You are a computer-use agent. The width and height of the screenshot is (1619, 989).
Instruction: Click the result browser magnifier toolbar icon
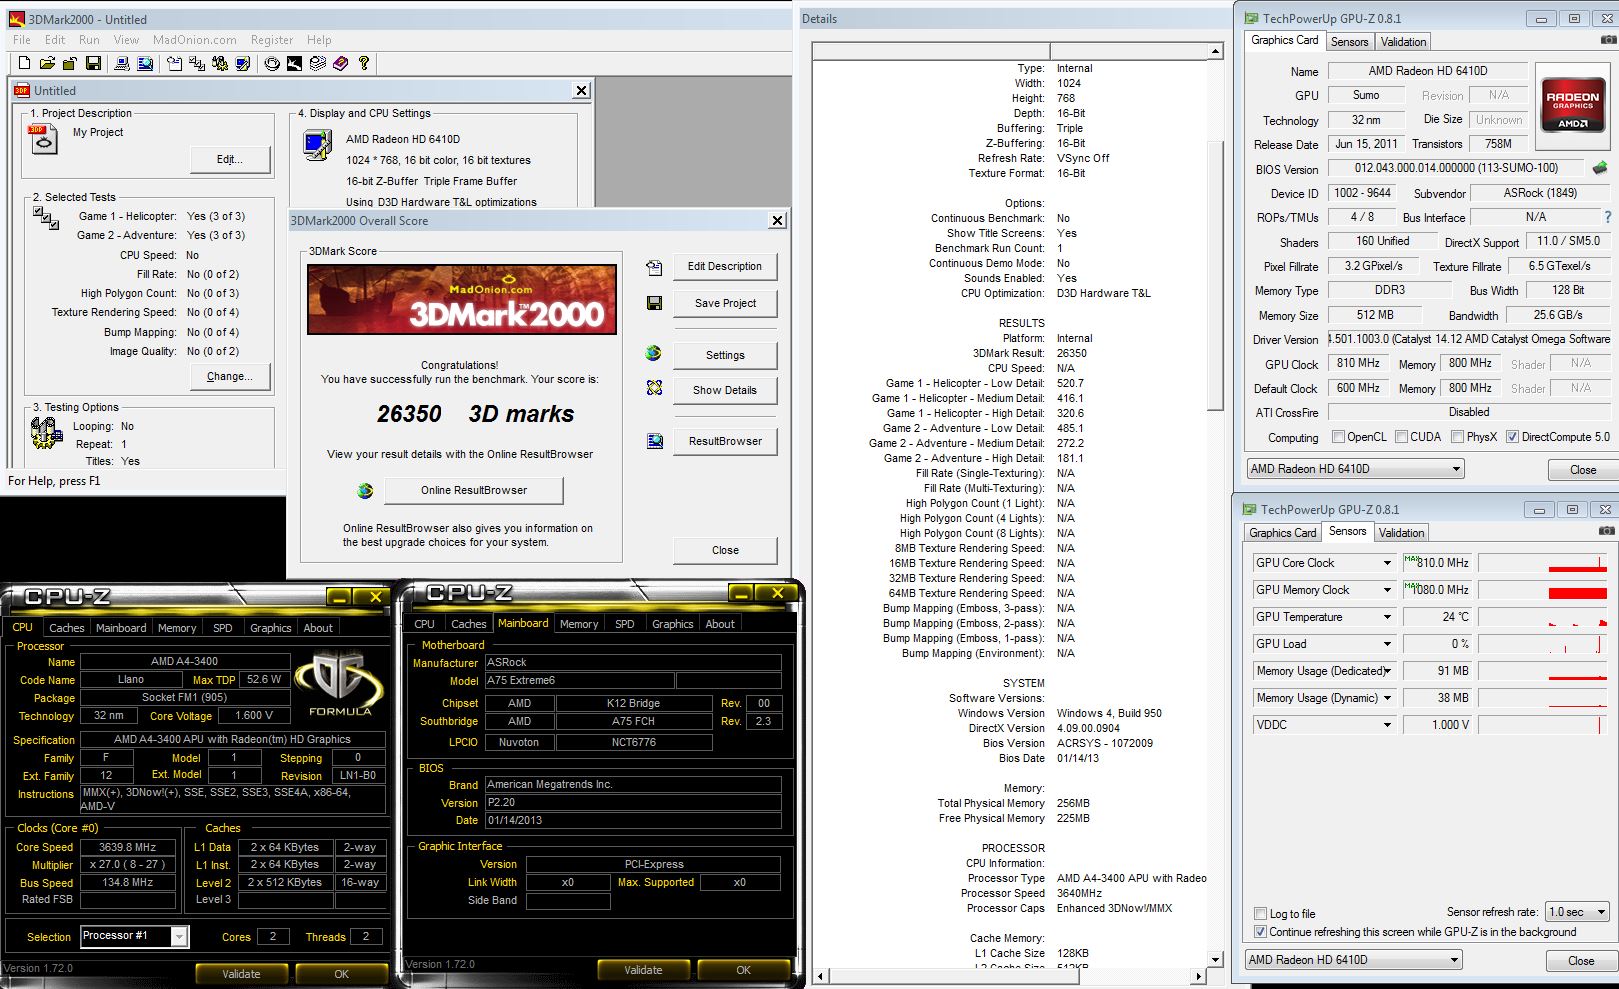tap(145, 63)
